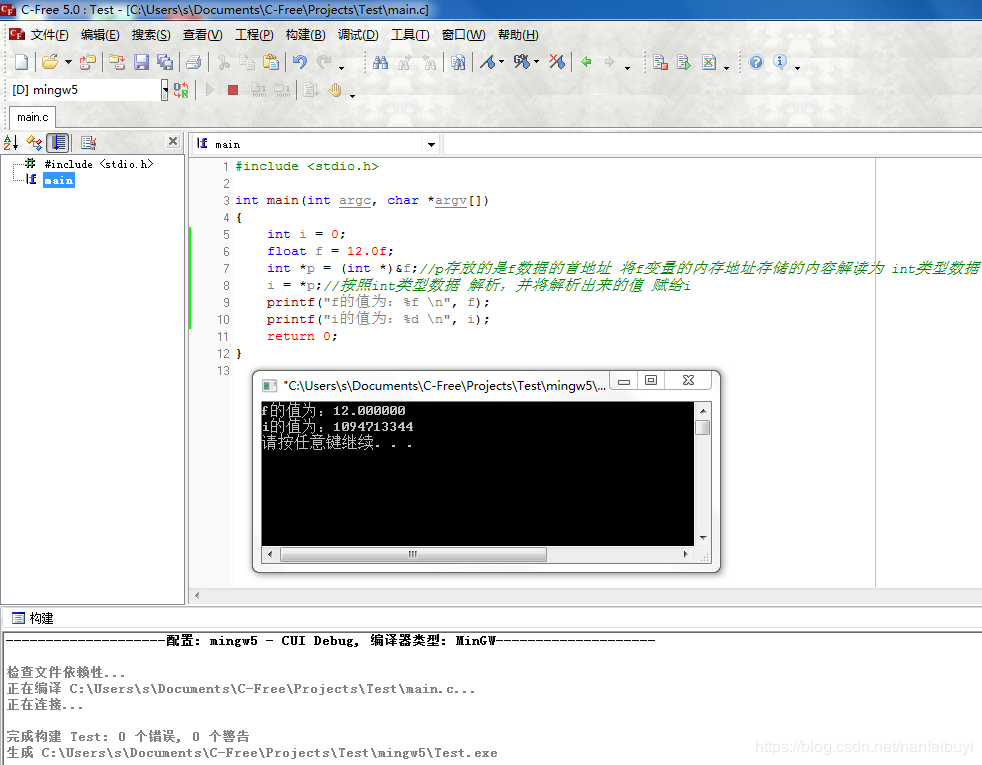Viewport: 982px width, 765px height.
Task: Toggle alphabetical A-Z sort in symbol panel
Action: (x=11, y=143)
